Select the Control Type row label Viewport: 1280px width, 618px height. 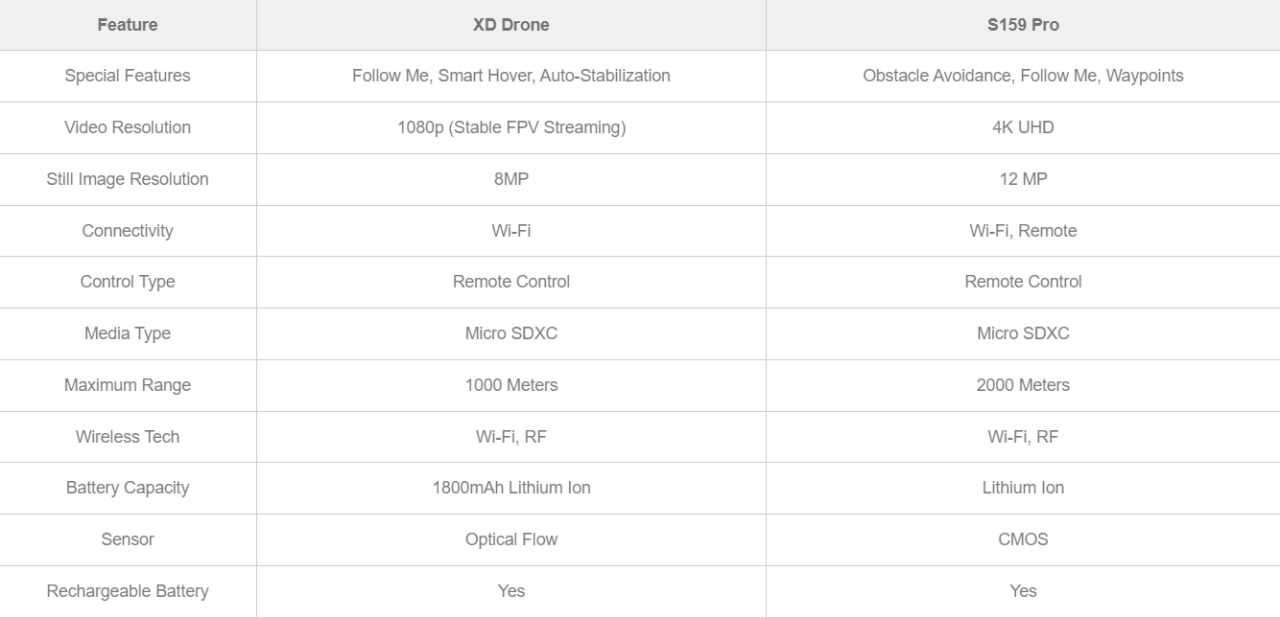(127, 282)
